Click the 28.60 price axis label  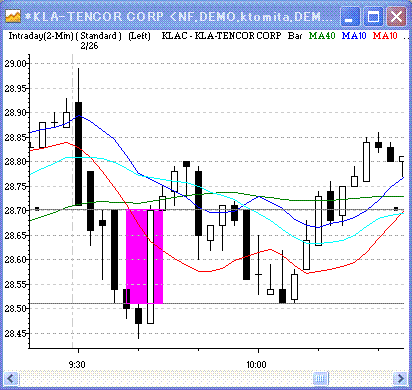tap(16, 260)
